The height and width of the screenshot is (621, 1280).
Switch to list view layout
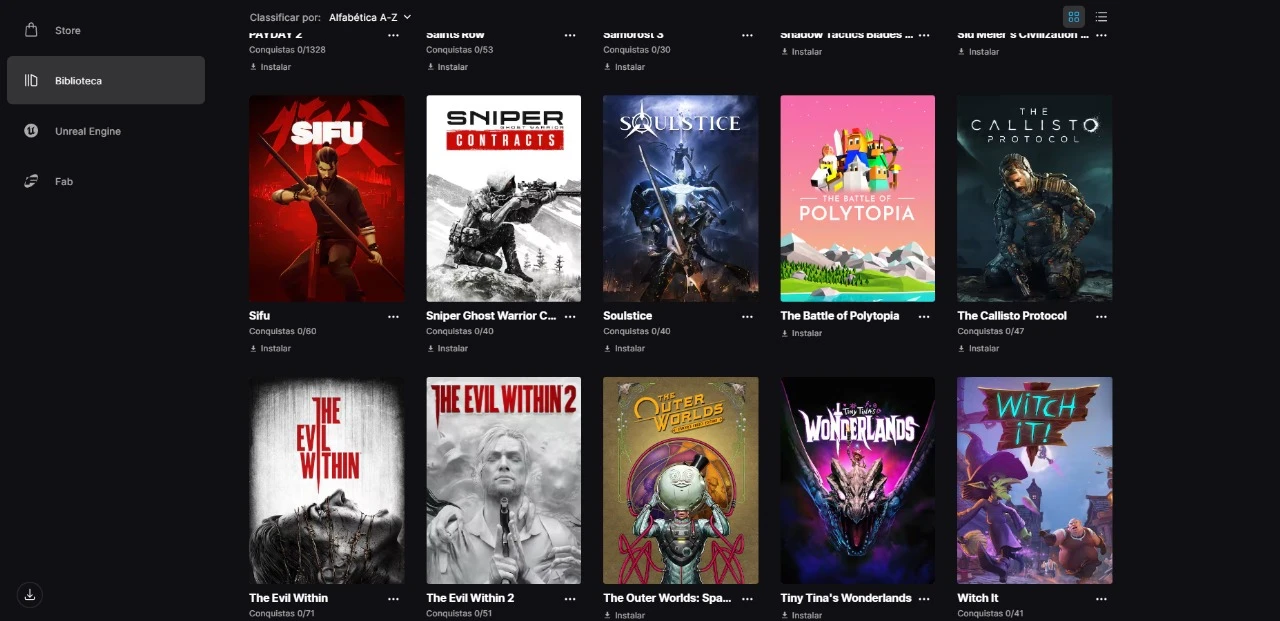click(1101, 17)
